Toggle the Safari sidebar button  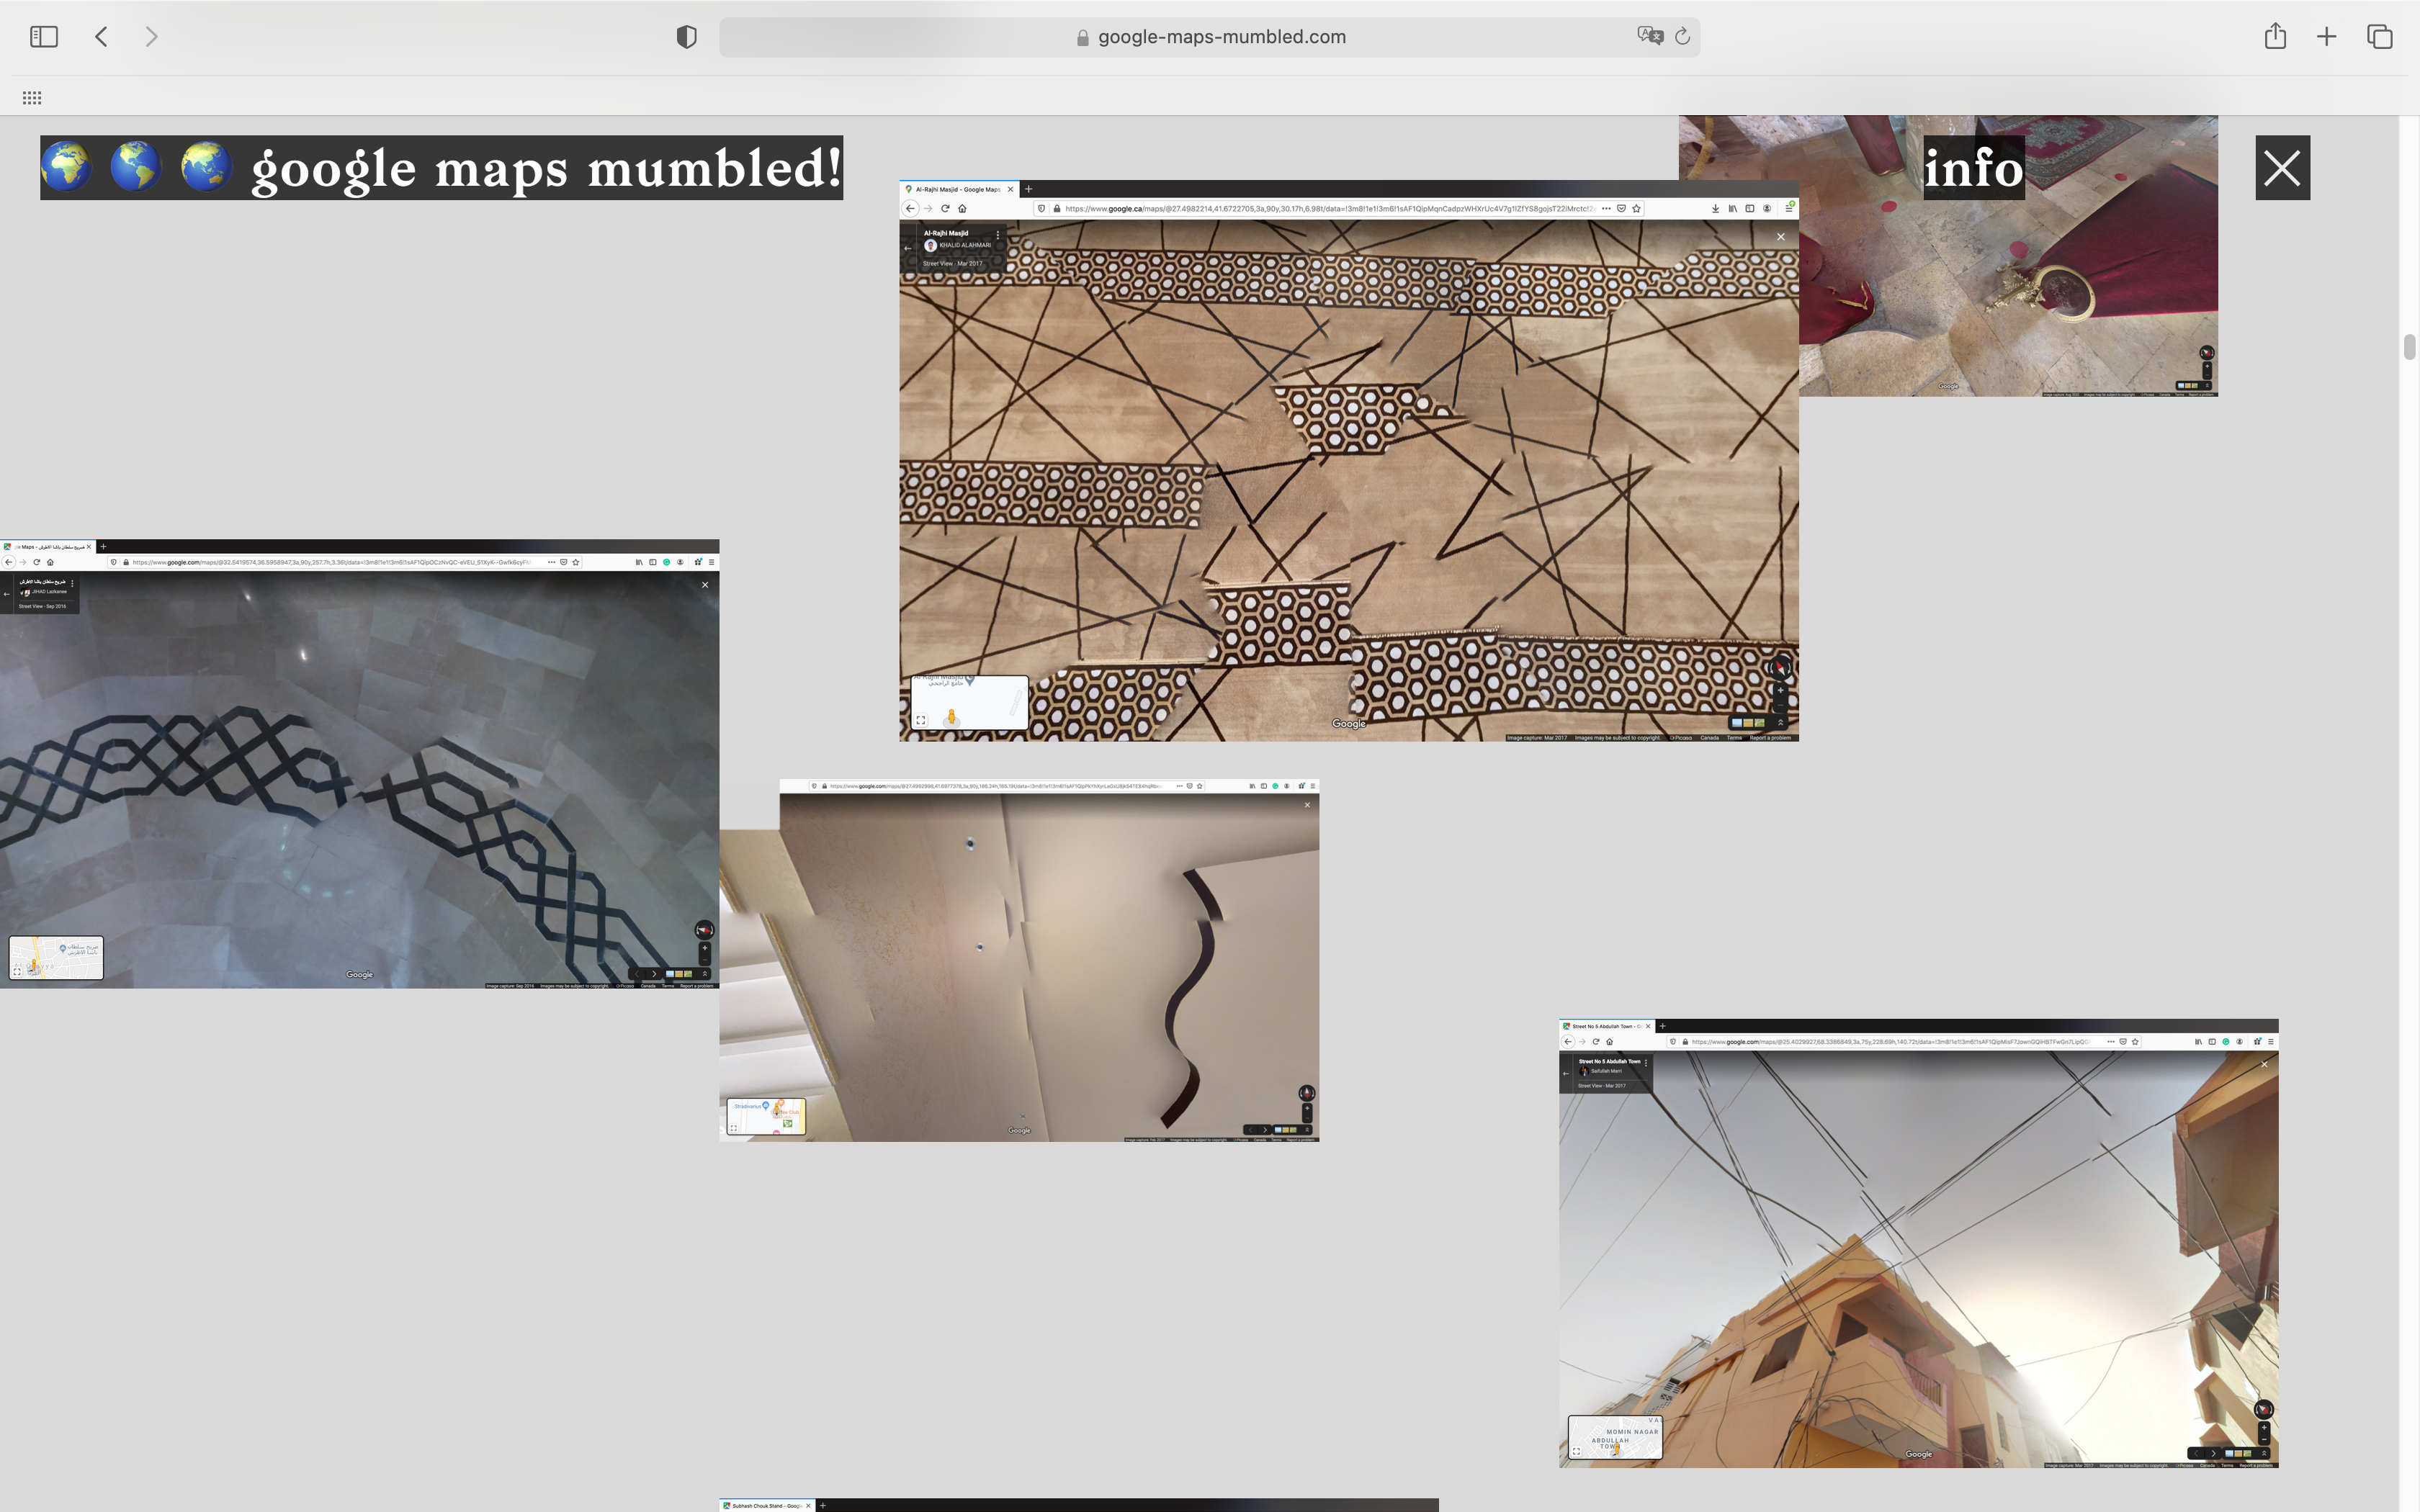click(44, 37)
